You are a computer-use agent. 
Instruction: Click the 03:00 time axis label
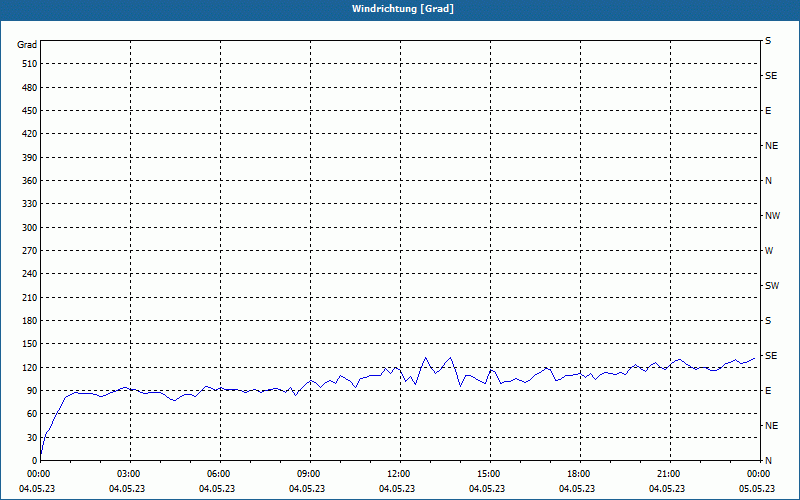(x=131, y=474)
